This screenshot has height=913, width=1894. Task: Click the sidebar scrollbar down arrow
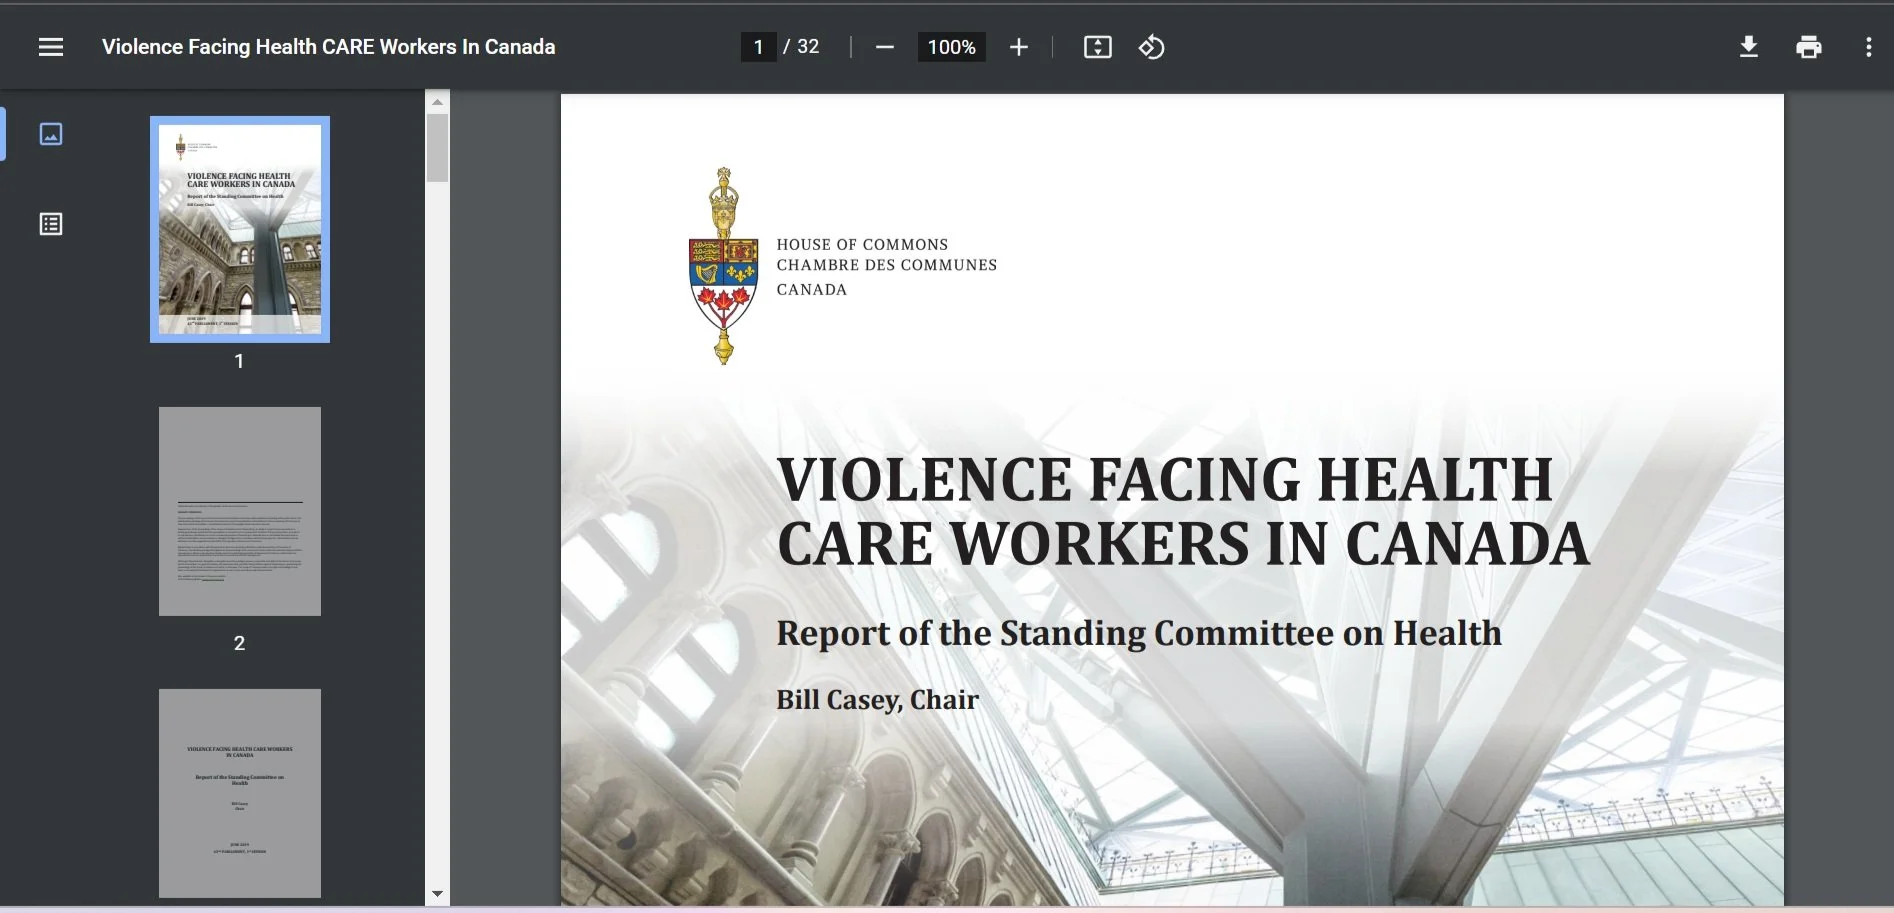[437, 894]
